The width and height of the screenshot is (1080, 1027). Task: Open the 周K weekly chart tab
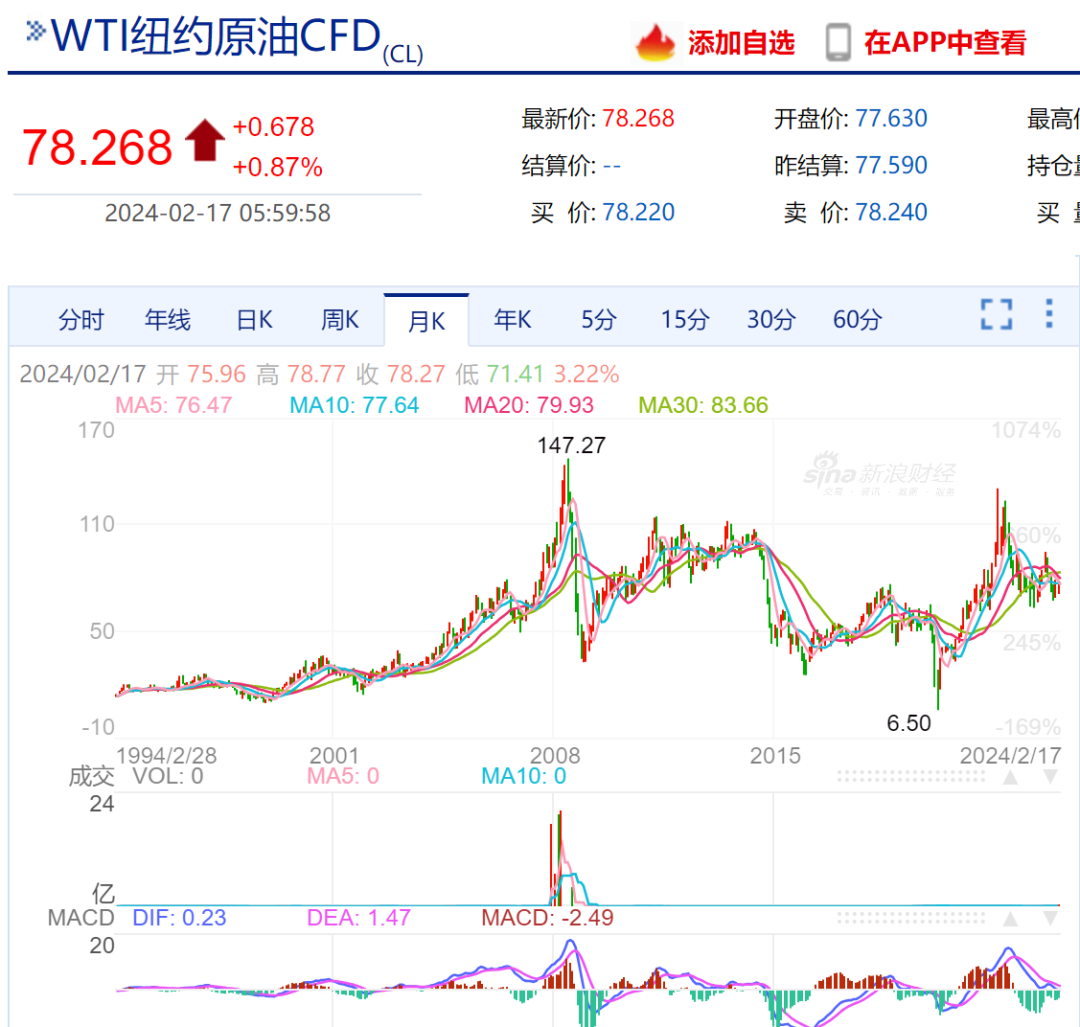click(x=340, y=320)
